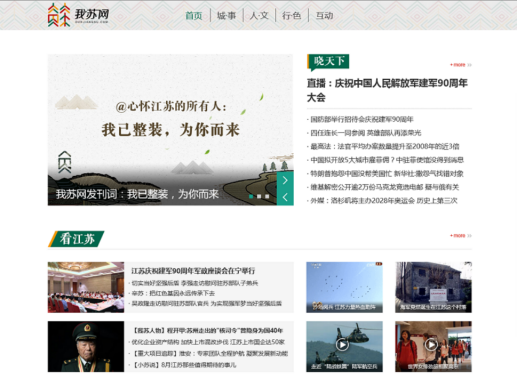Open article 【小苏说】8月江苏那些值得期待的事儿
The height and width of the screenshot is (387, 517).
point(185,365)
